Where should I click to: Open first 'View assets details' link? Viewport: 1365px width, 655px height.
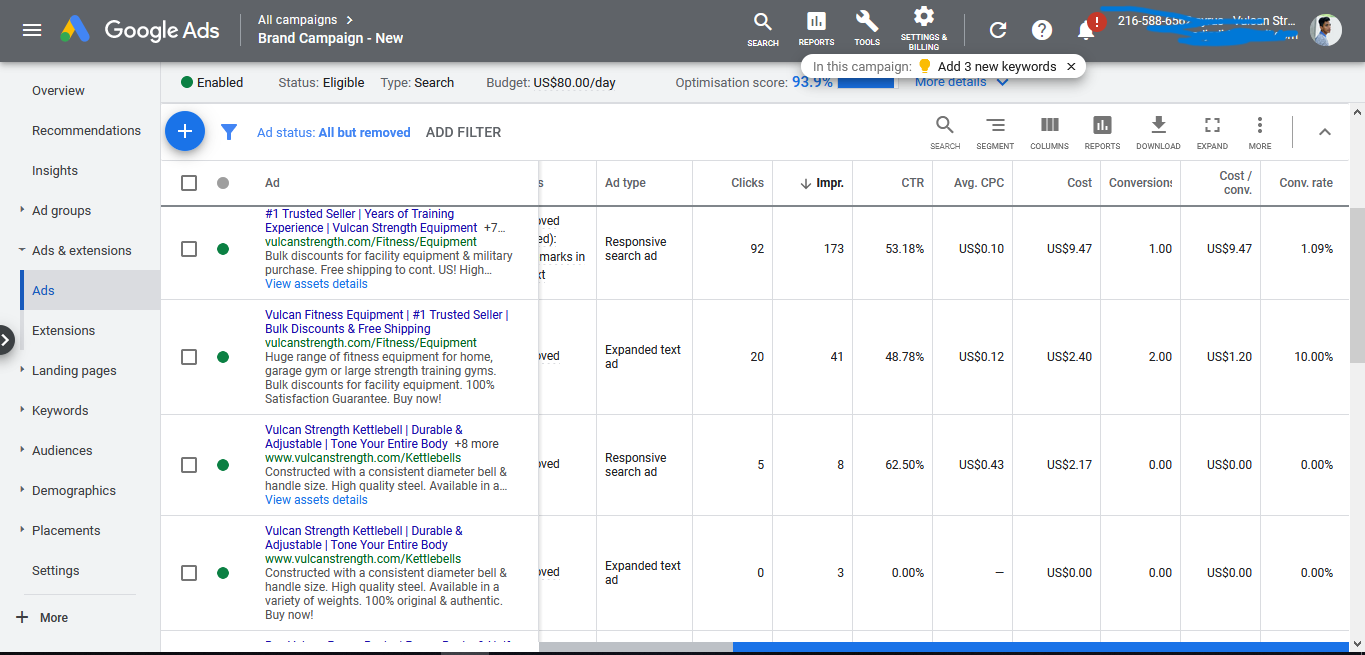pos(316,284)
